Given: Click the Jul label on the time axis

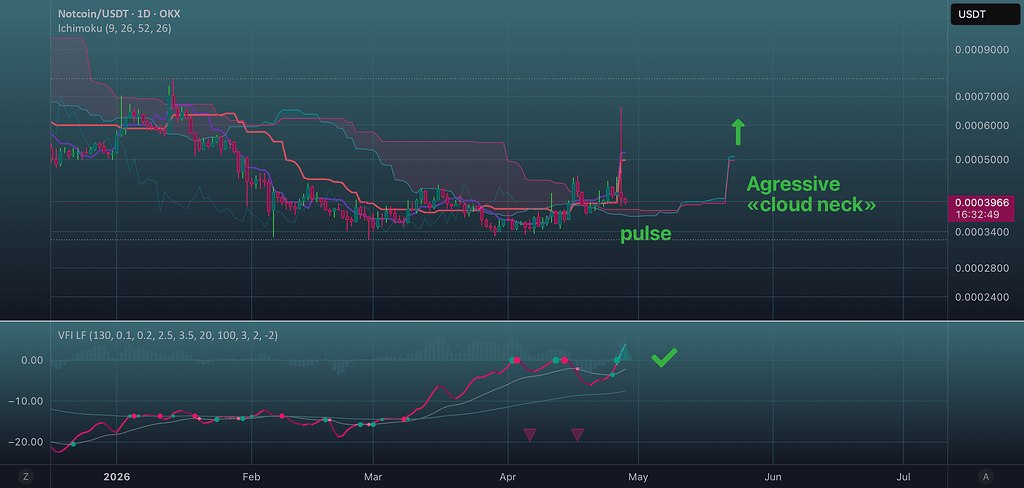Looking at the screenshot, I should coord(904,476).
